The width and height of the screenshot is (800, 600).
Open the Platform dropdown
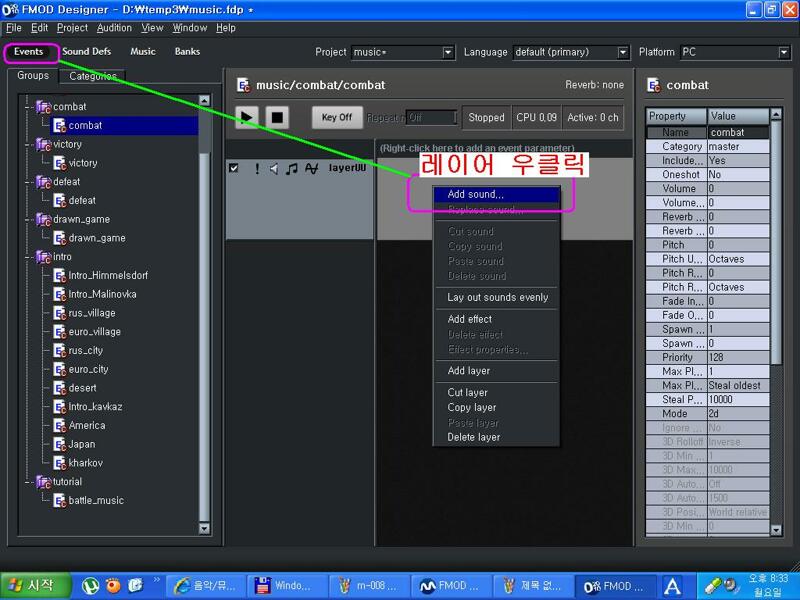[x=784, y=52]
